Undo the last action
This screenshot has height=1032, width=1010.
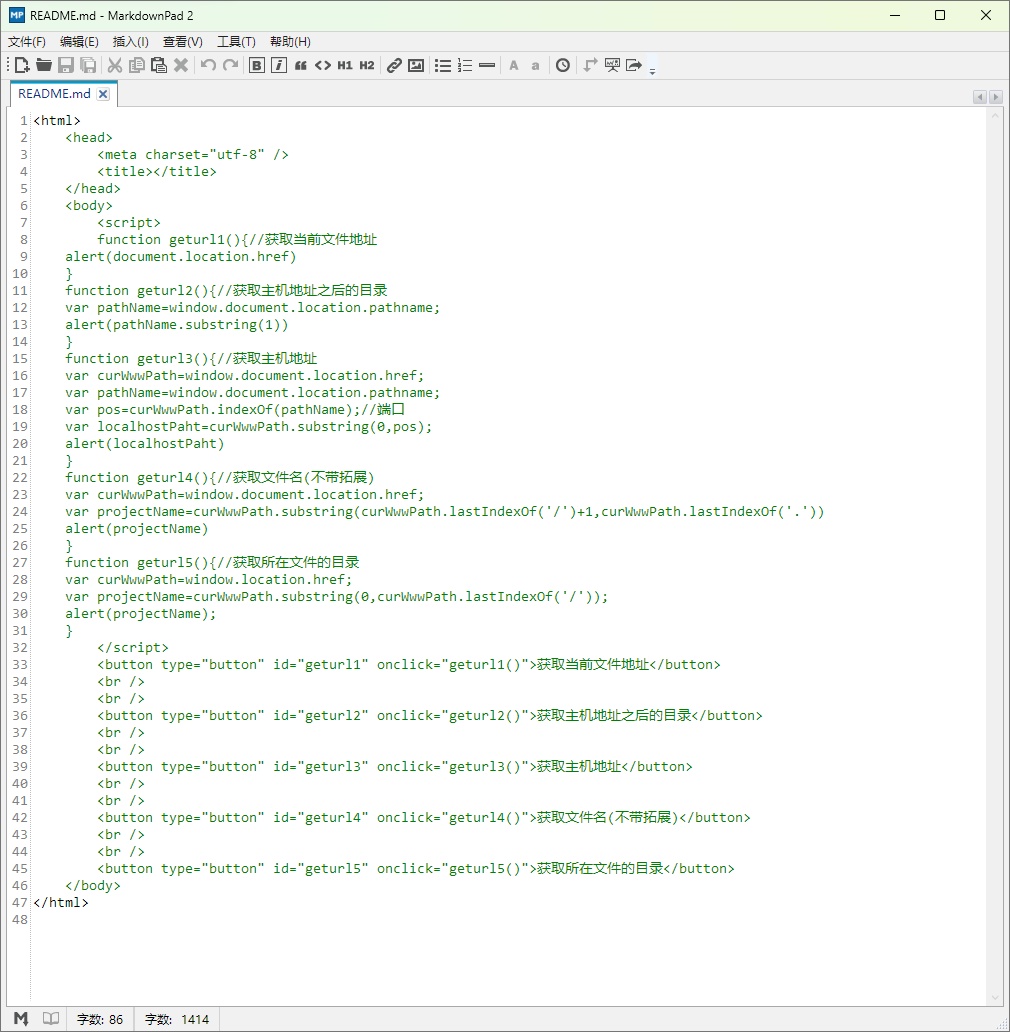[209, 65]
